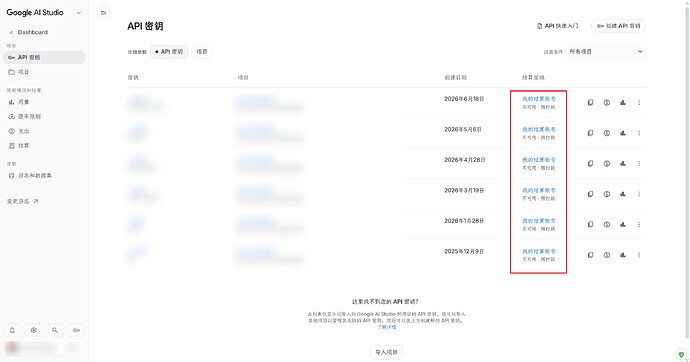Open more options for 2026年1月28日 key
The width and height of the screenshot is (690, 362).
coord(639,224)
